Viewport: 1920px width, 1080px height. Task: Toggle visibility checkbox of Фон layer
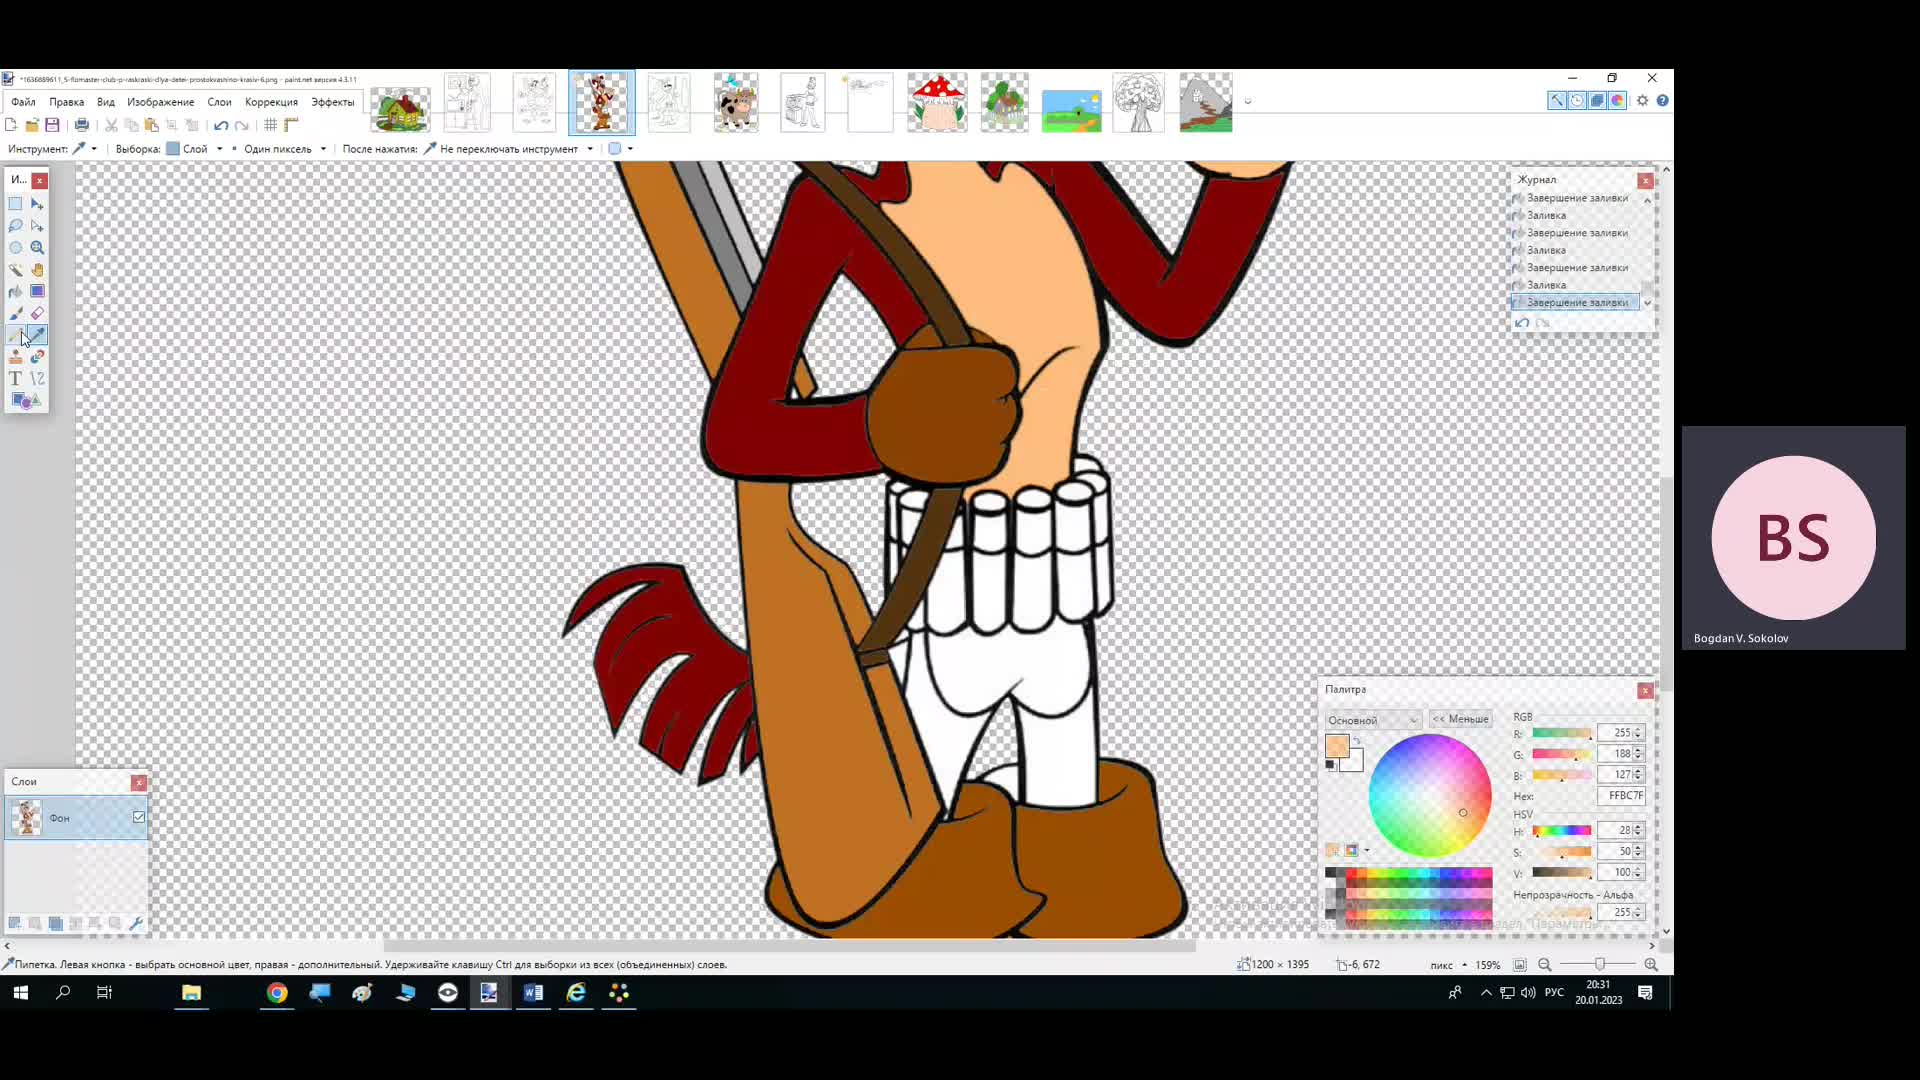click(x=139, y=817)
